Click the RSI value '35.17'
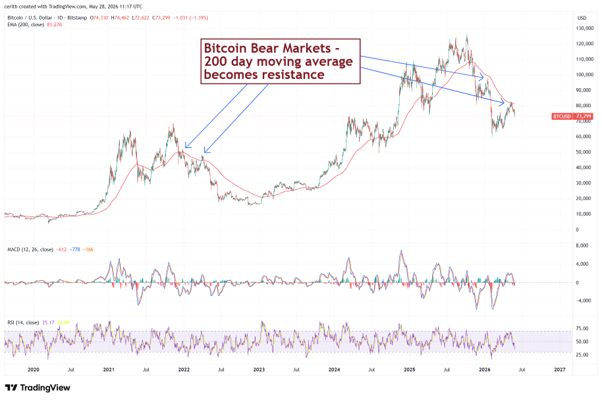This screenshot has width=602, height=400. point(48,322)
